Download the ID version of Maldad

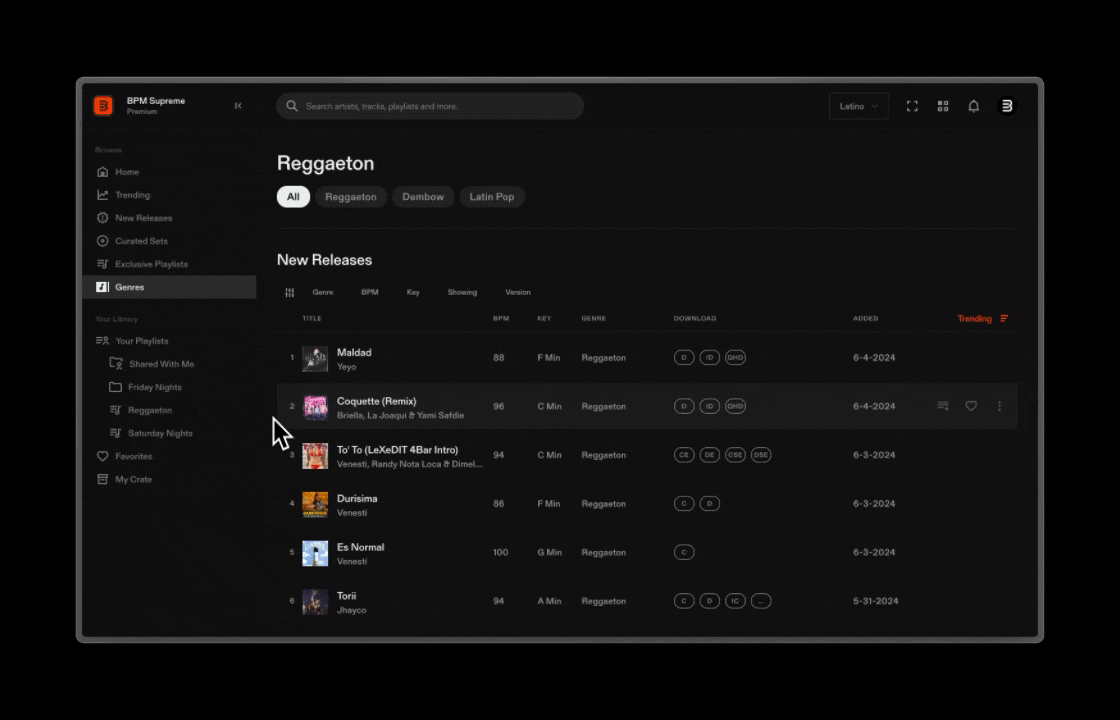(709, 357)
